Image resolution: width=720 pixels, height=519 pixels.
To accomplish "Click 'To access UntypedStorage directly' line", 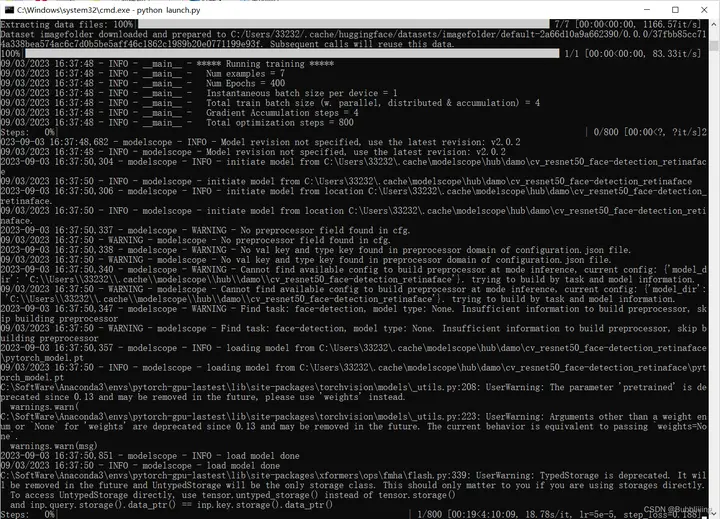I will coord(233,495).
